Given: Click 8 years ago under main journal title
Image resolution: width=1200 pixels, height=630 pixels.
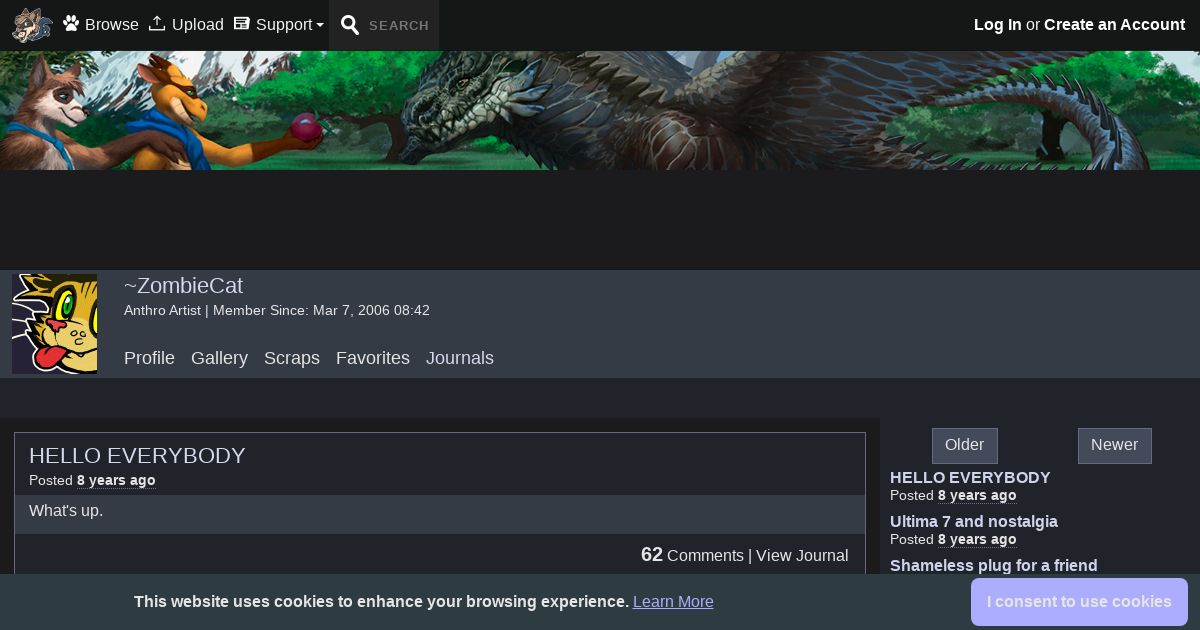Looking at the screenshot, I should pyautogui.click(x=116, y=481).
